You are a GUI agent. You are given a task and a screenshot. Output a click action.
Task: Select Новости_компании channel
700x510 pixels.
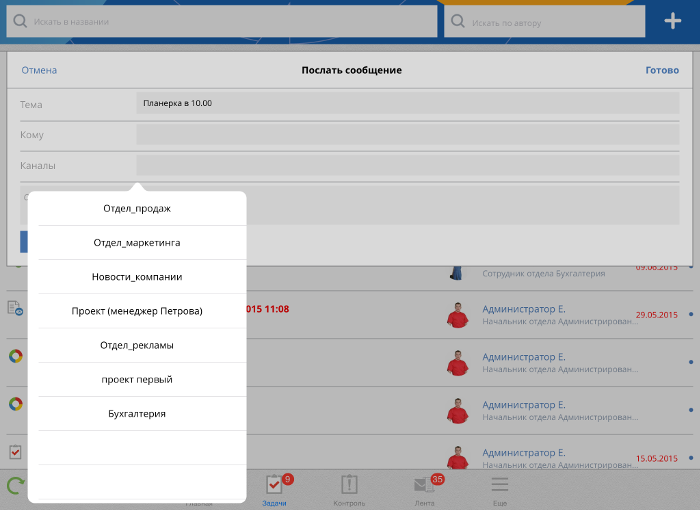[137, 276]
